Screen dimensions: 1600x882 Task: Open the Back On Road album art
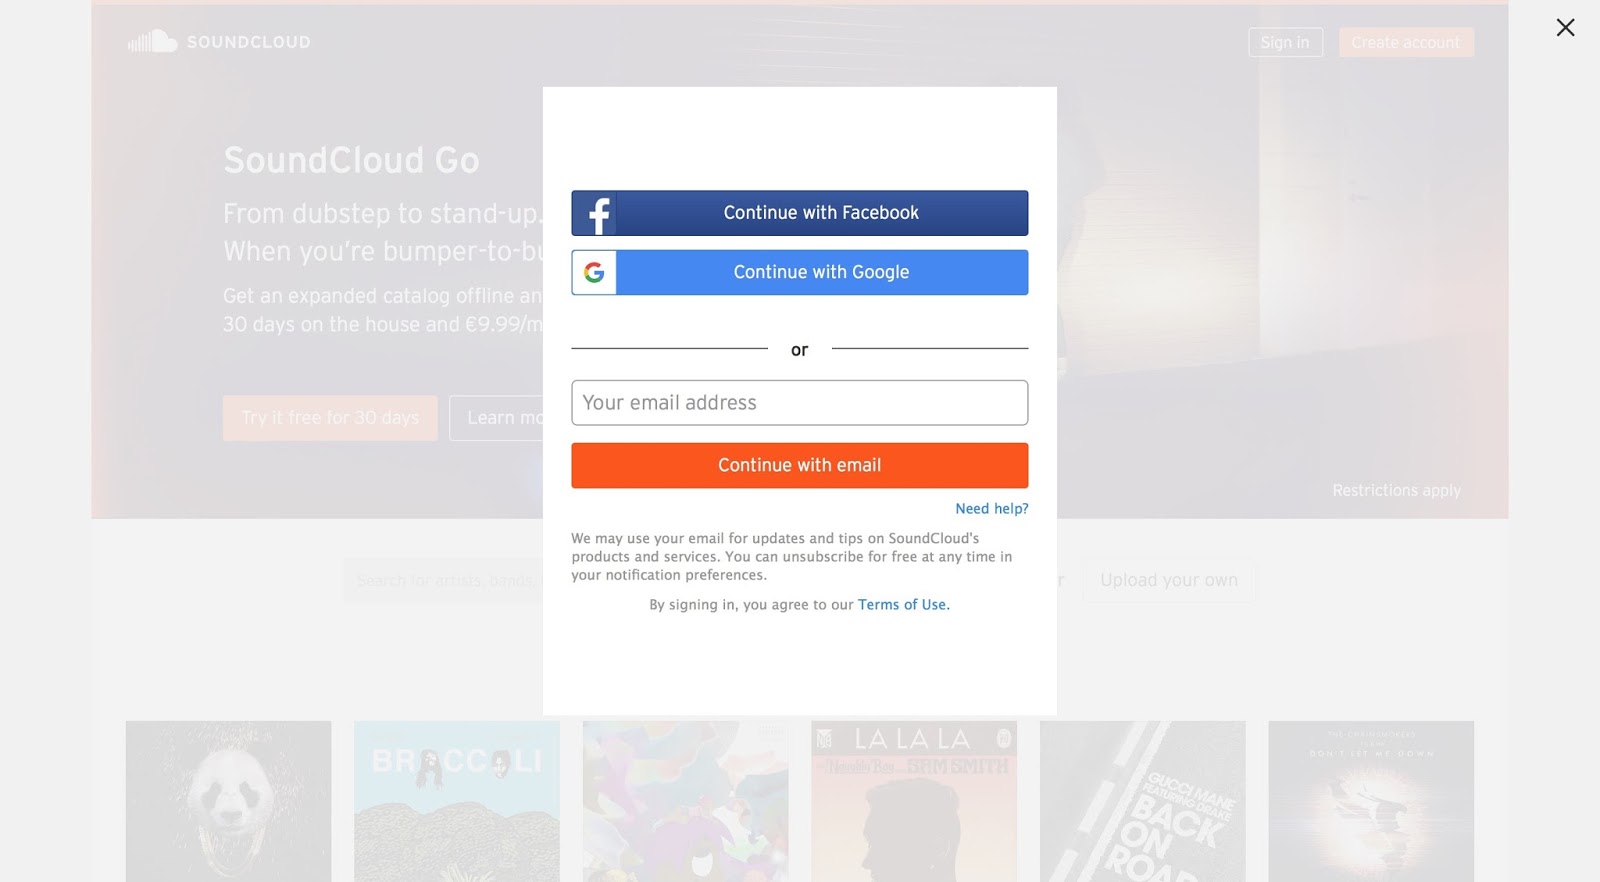point(1142,800)
